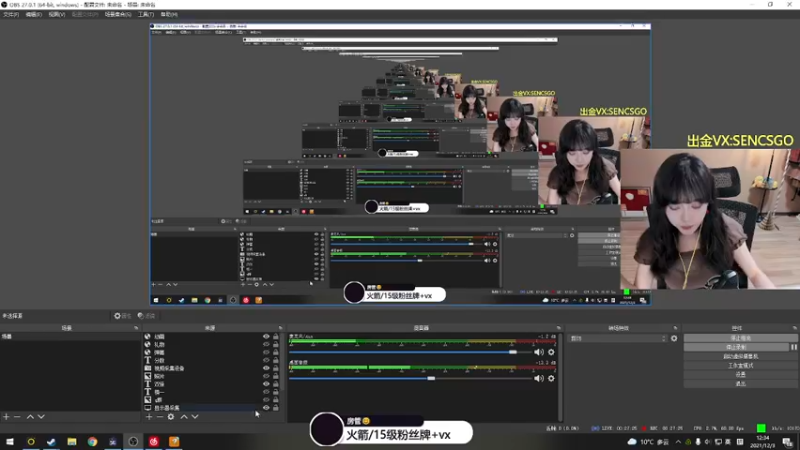Screen dimensions: 800x450
Task: Enable 工作室模式 studio mode button
Action: pos(740,365)
